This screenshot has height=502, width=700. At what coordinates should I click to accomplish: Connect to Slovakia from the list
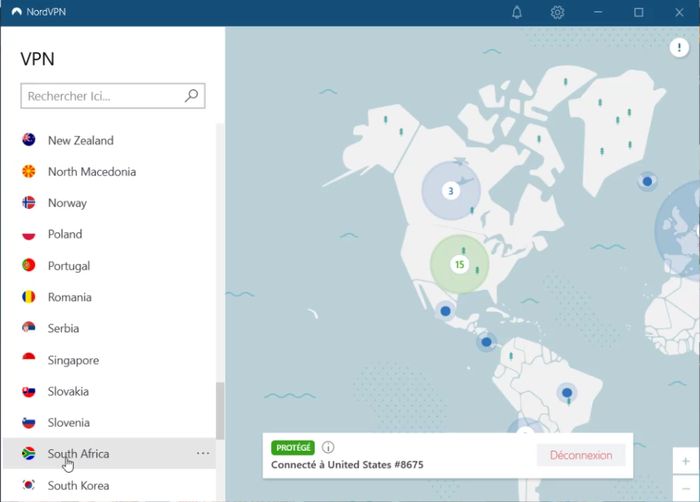pyautogui.click(x=109, y=391)
